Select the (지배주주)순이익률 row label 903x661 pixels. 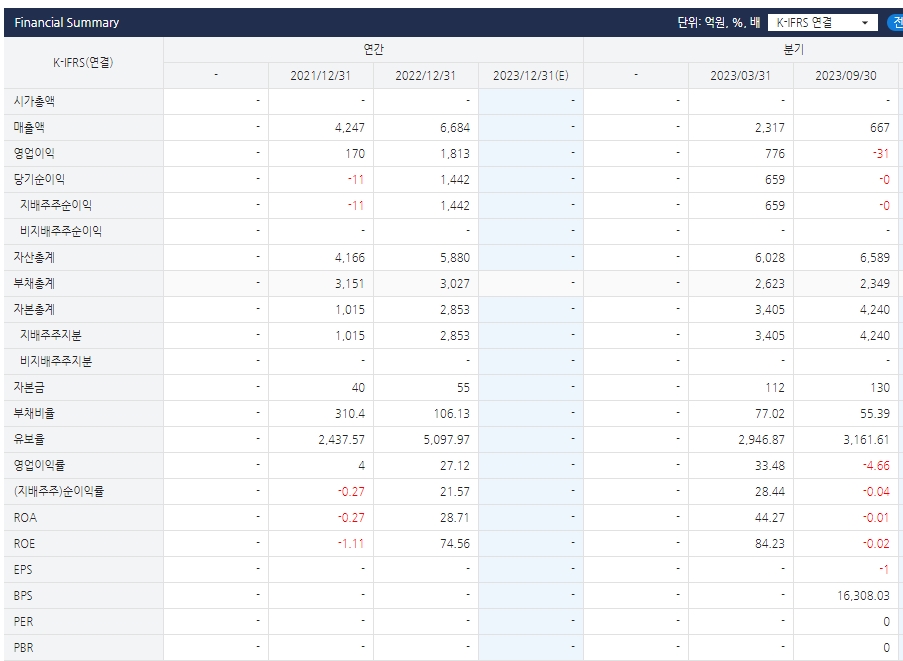coord(59,491)
